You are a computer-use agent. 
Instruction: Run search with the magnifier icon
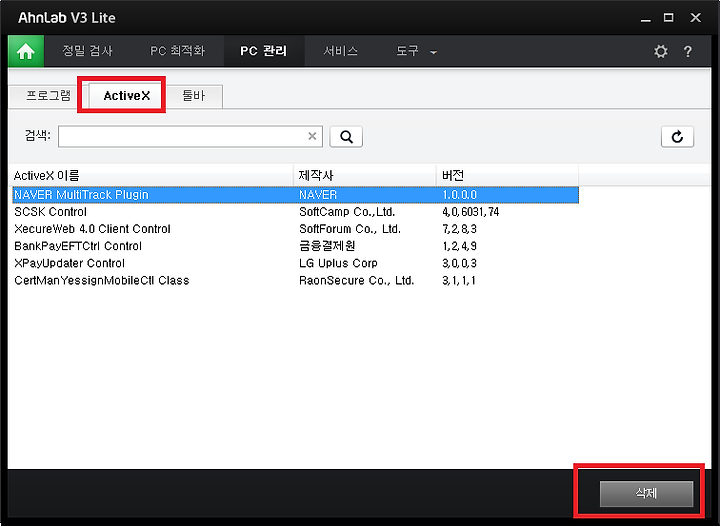click(x=346, y=137)
